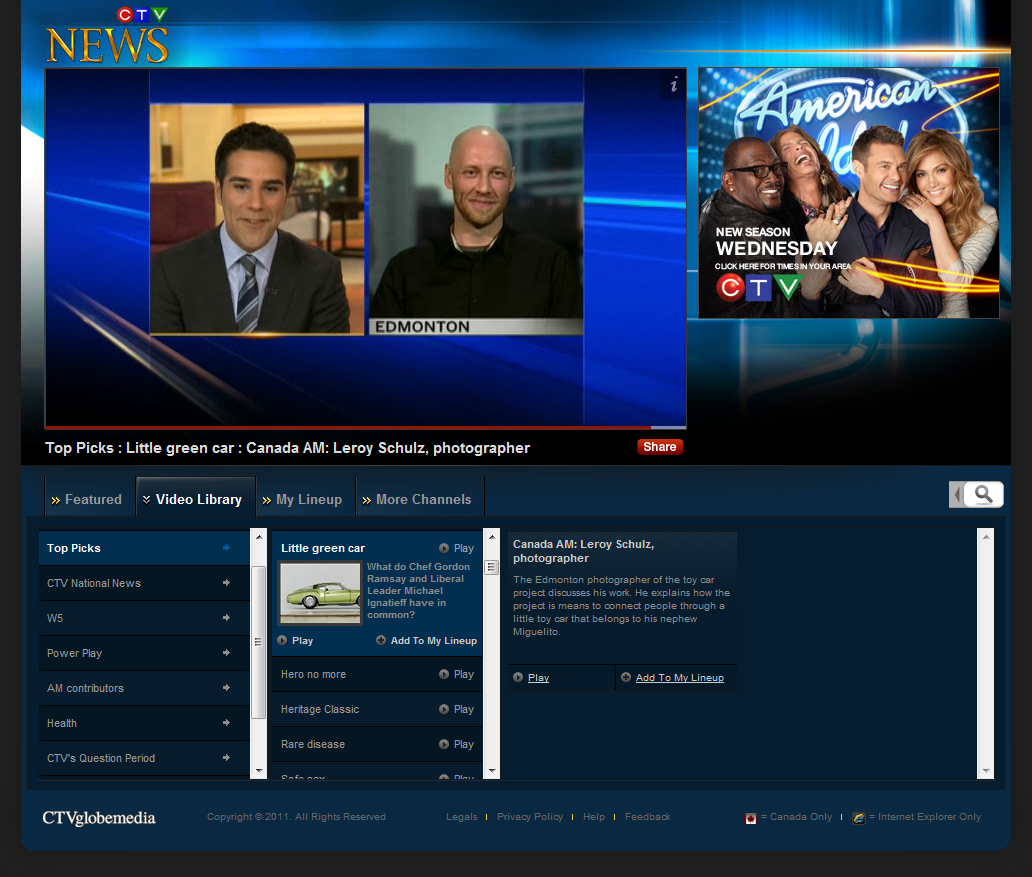The image size is (1032, 877).
Task: Click the CTVglobemedia logo
Action: click(99, 818)
